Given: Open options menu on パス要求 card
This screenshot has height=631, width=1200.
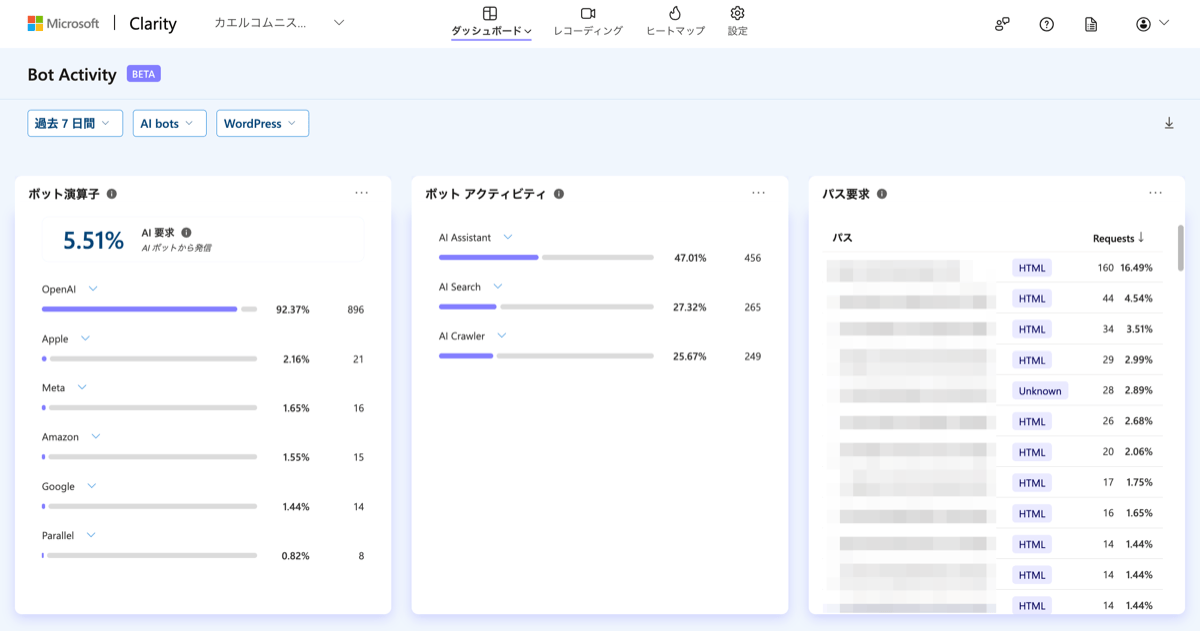Looking at the screenshot, I should (x=1157, y=193).
